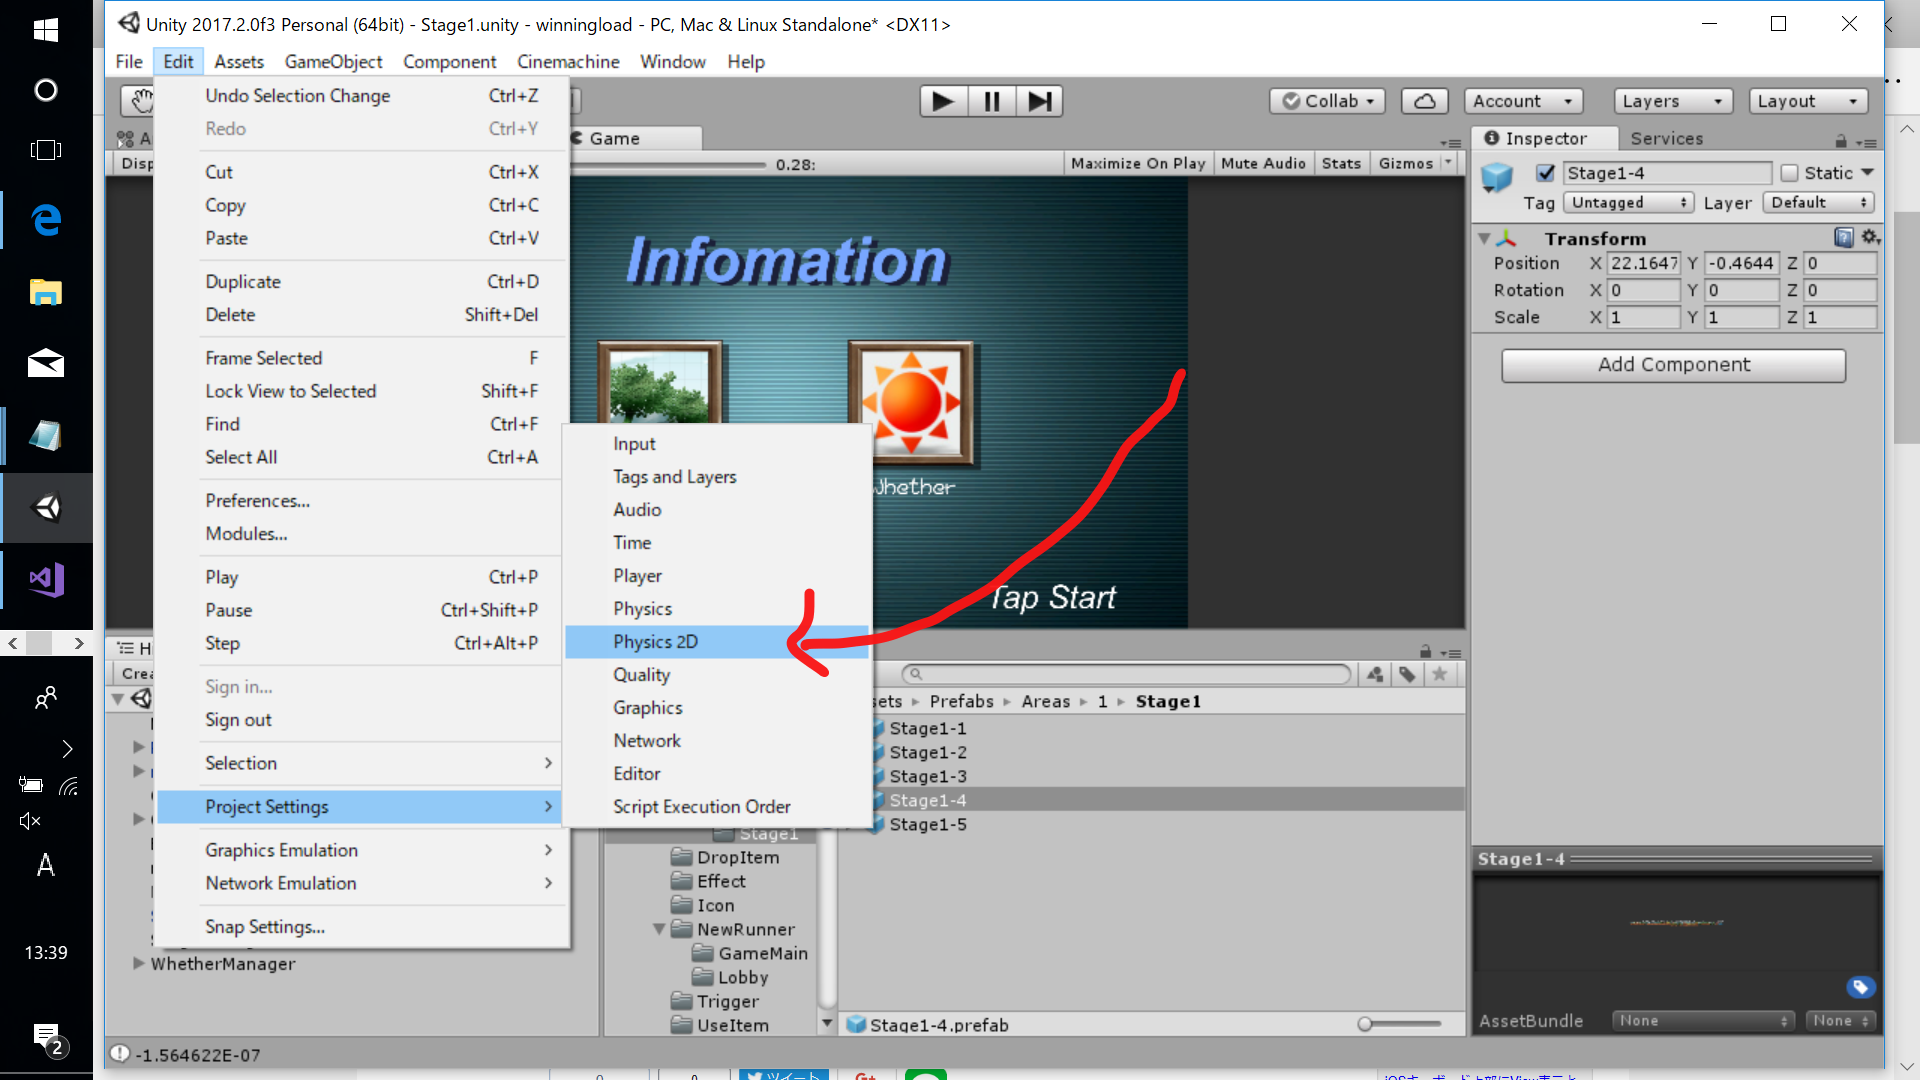Toggle Mute Audio in Game view
This screenshot has width=1920, height=1080.
click(1263, 164)
